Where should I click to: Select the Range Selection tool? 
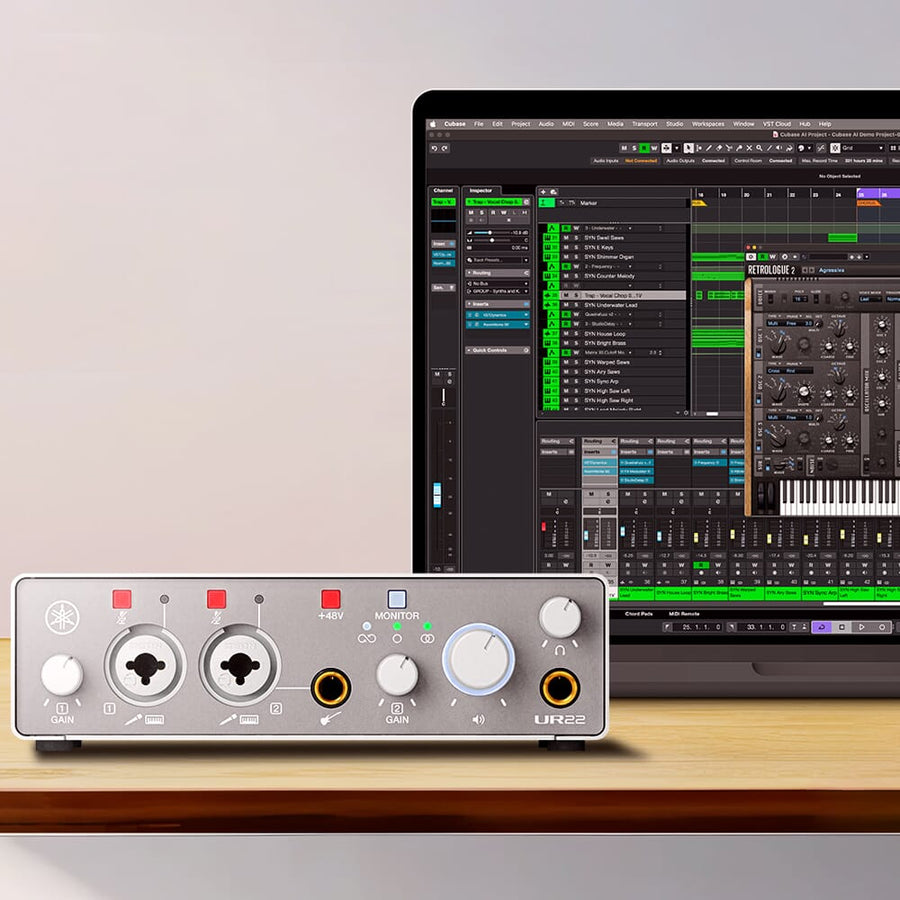click(x=699, y=148)
